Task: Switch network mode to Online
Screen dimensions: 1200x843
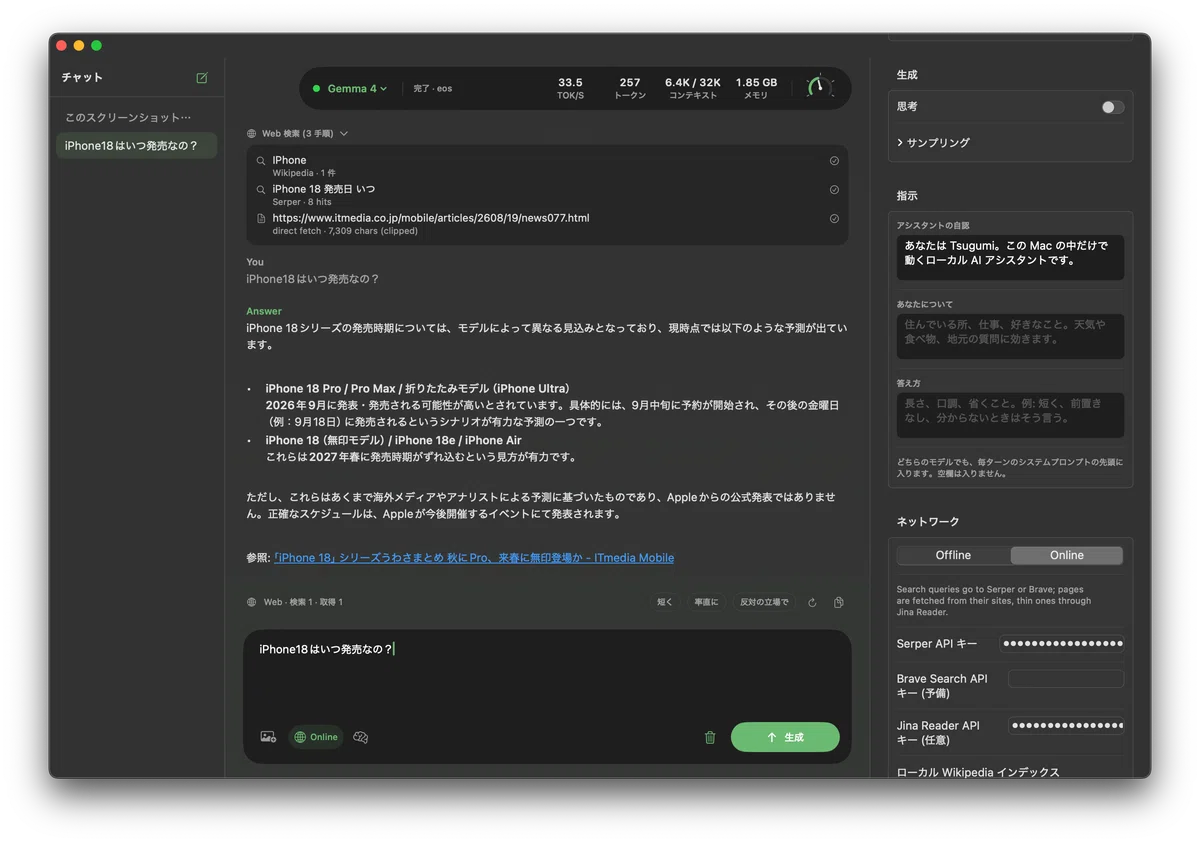Action: click(1066, 555)
